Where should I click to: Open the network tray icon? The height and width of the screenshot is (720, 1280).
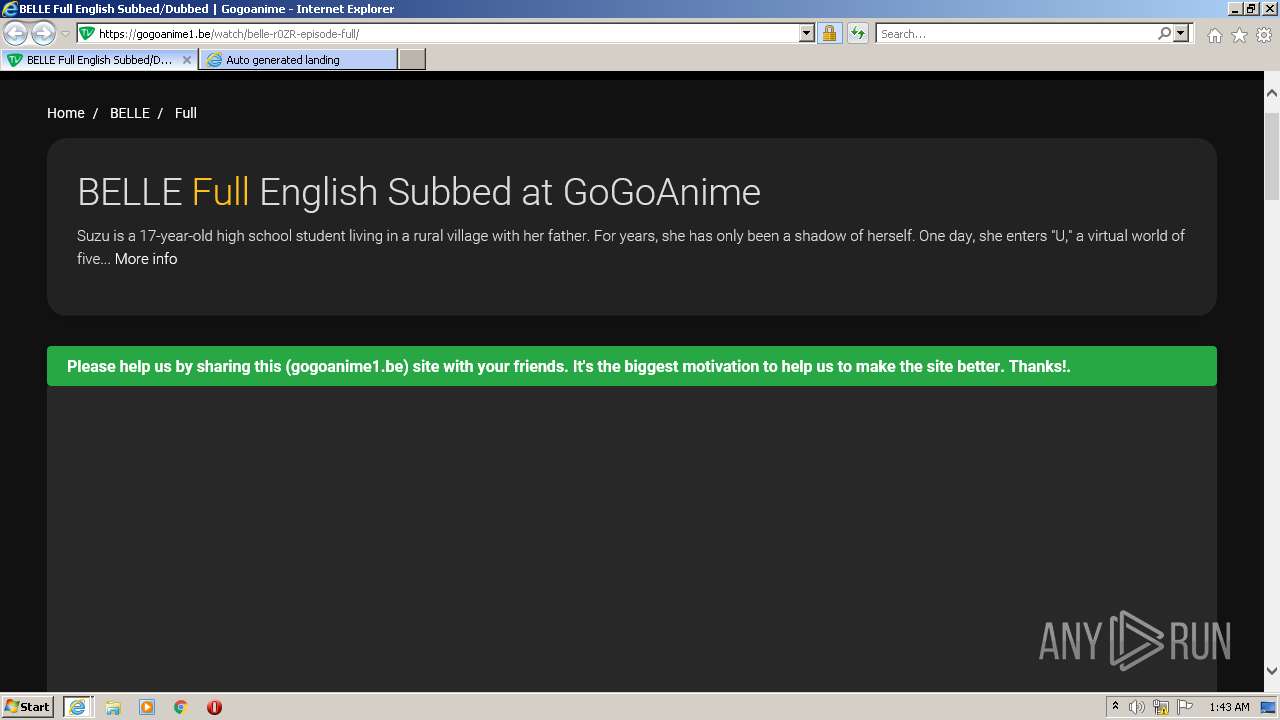tap(1161, 707)
